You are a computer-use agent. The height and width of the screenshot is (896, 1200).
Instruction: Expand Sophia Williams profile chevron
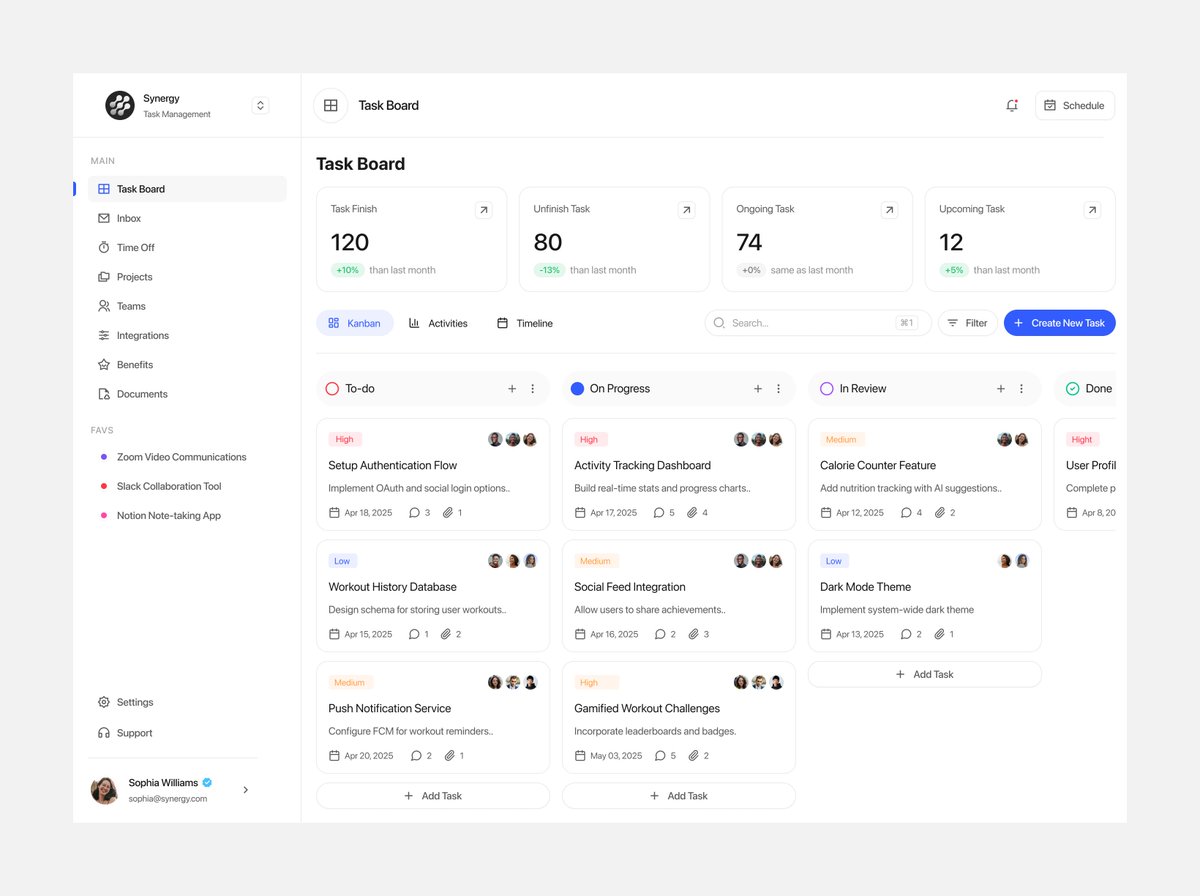pyautogui.click(x=246, y=790)
